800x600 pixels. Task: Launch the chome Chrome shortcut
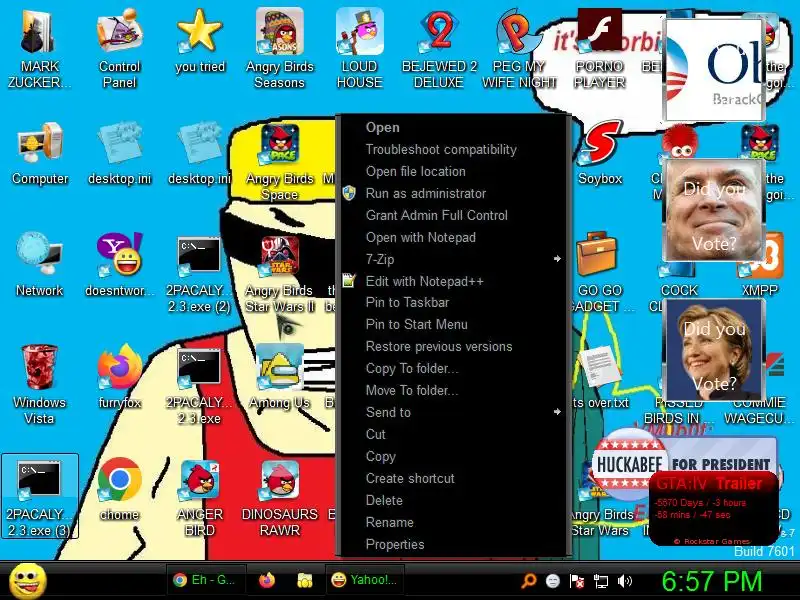119,490
